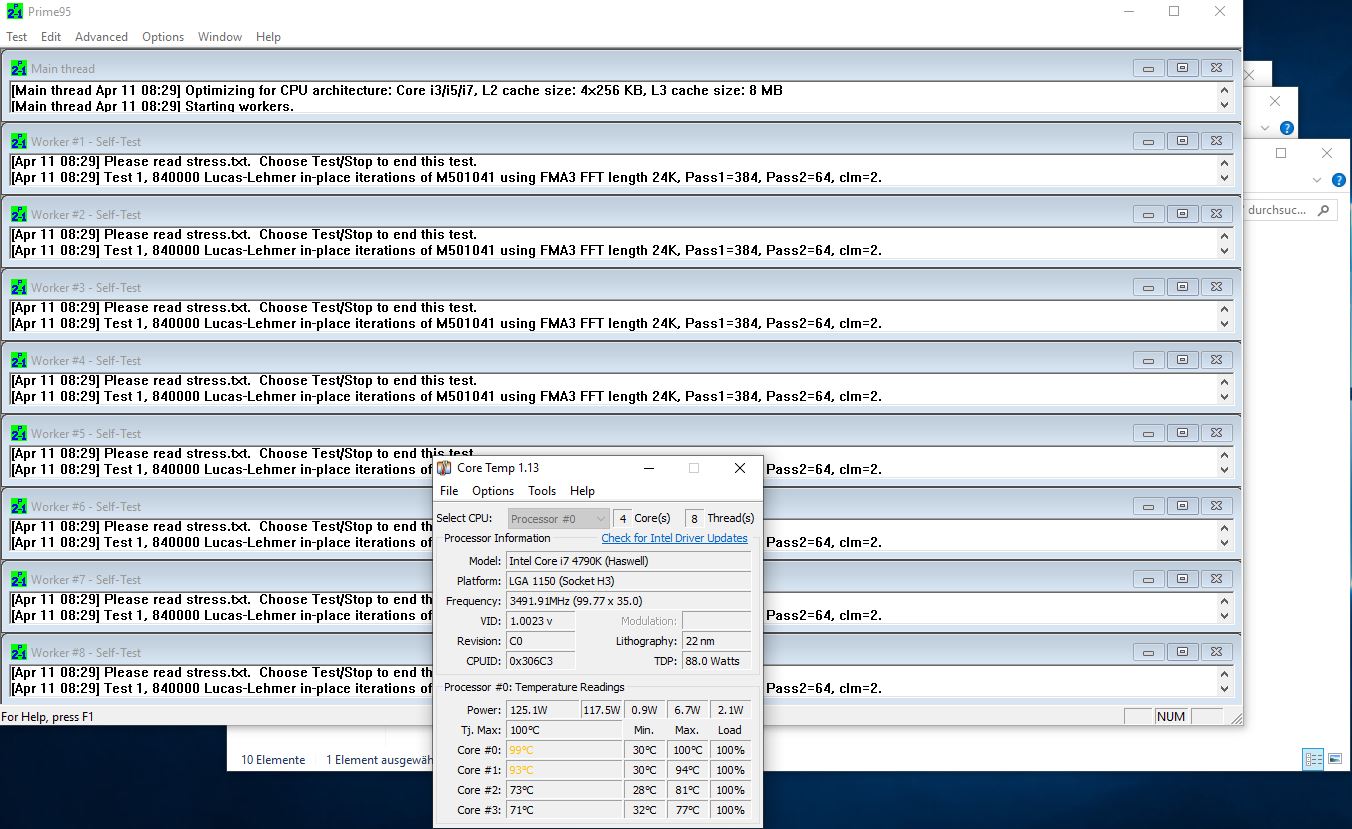Open the Test menu in Prime95
Screen dimensions: 1352x829
(17, 37)
